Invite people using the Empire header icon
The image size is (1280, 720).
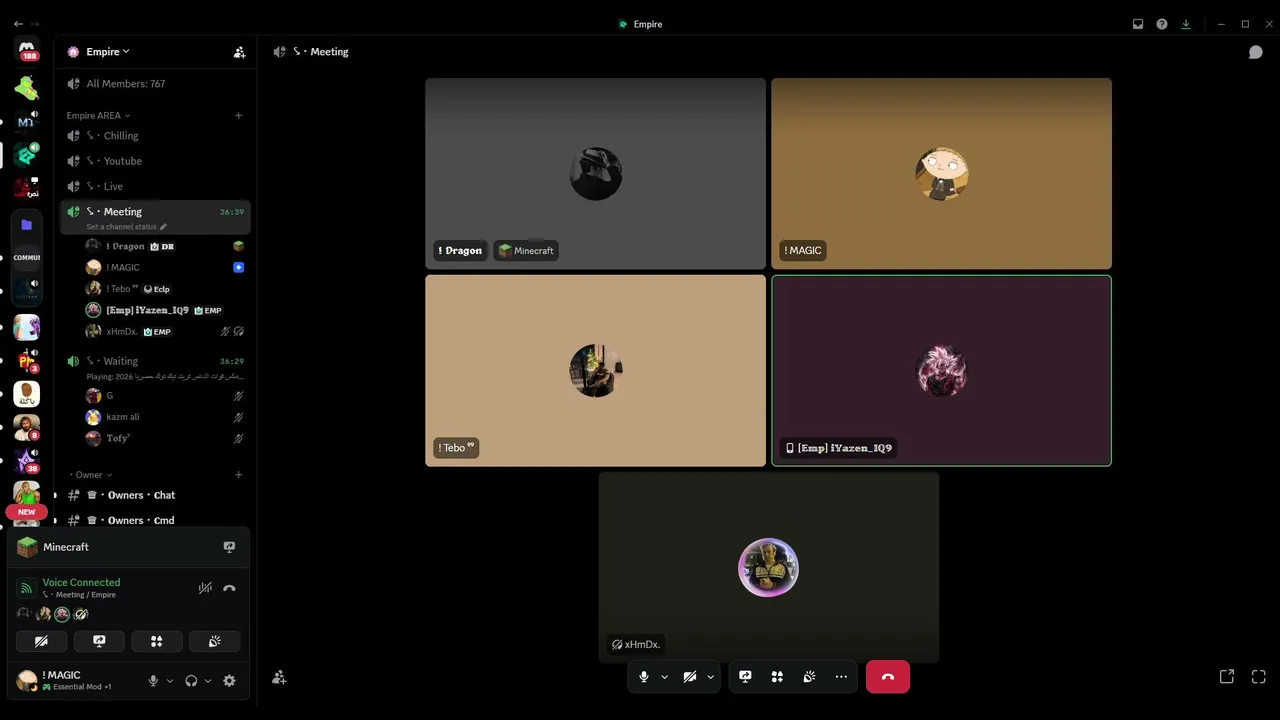[239, 52]
